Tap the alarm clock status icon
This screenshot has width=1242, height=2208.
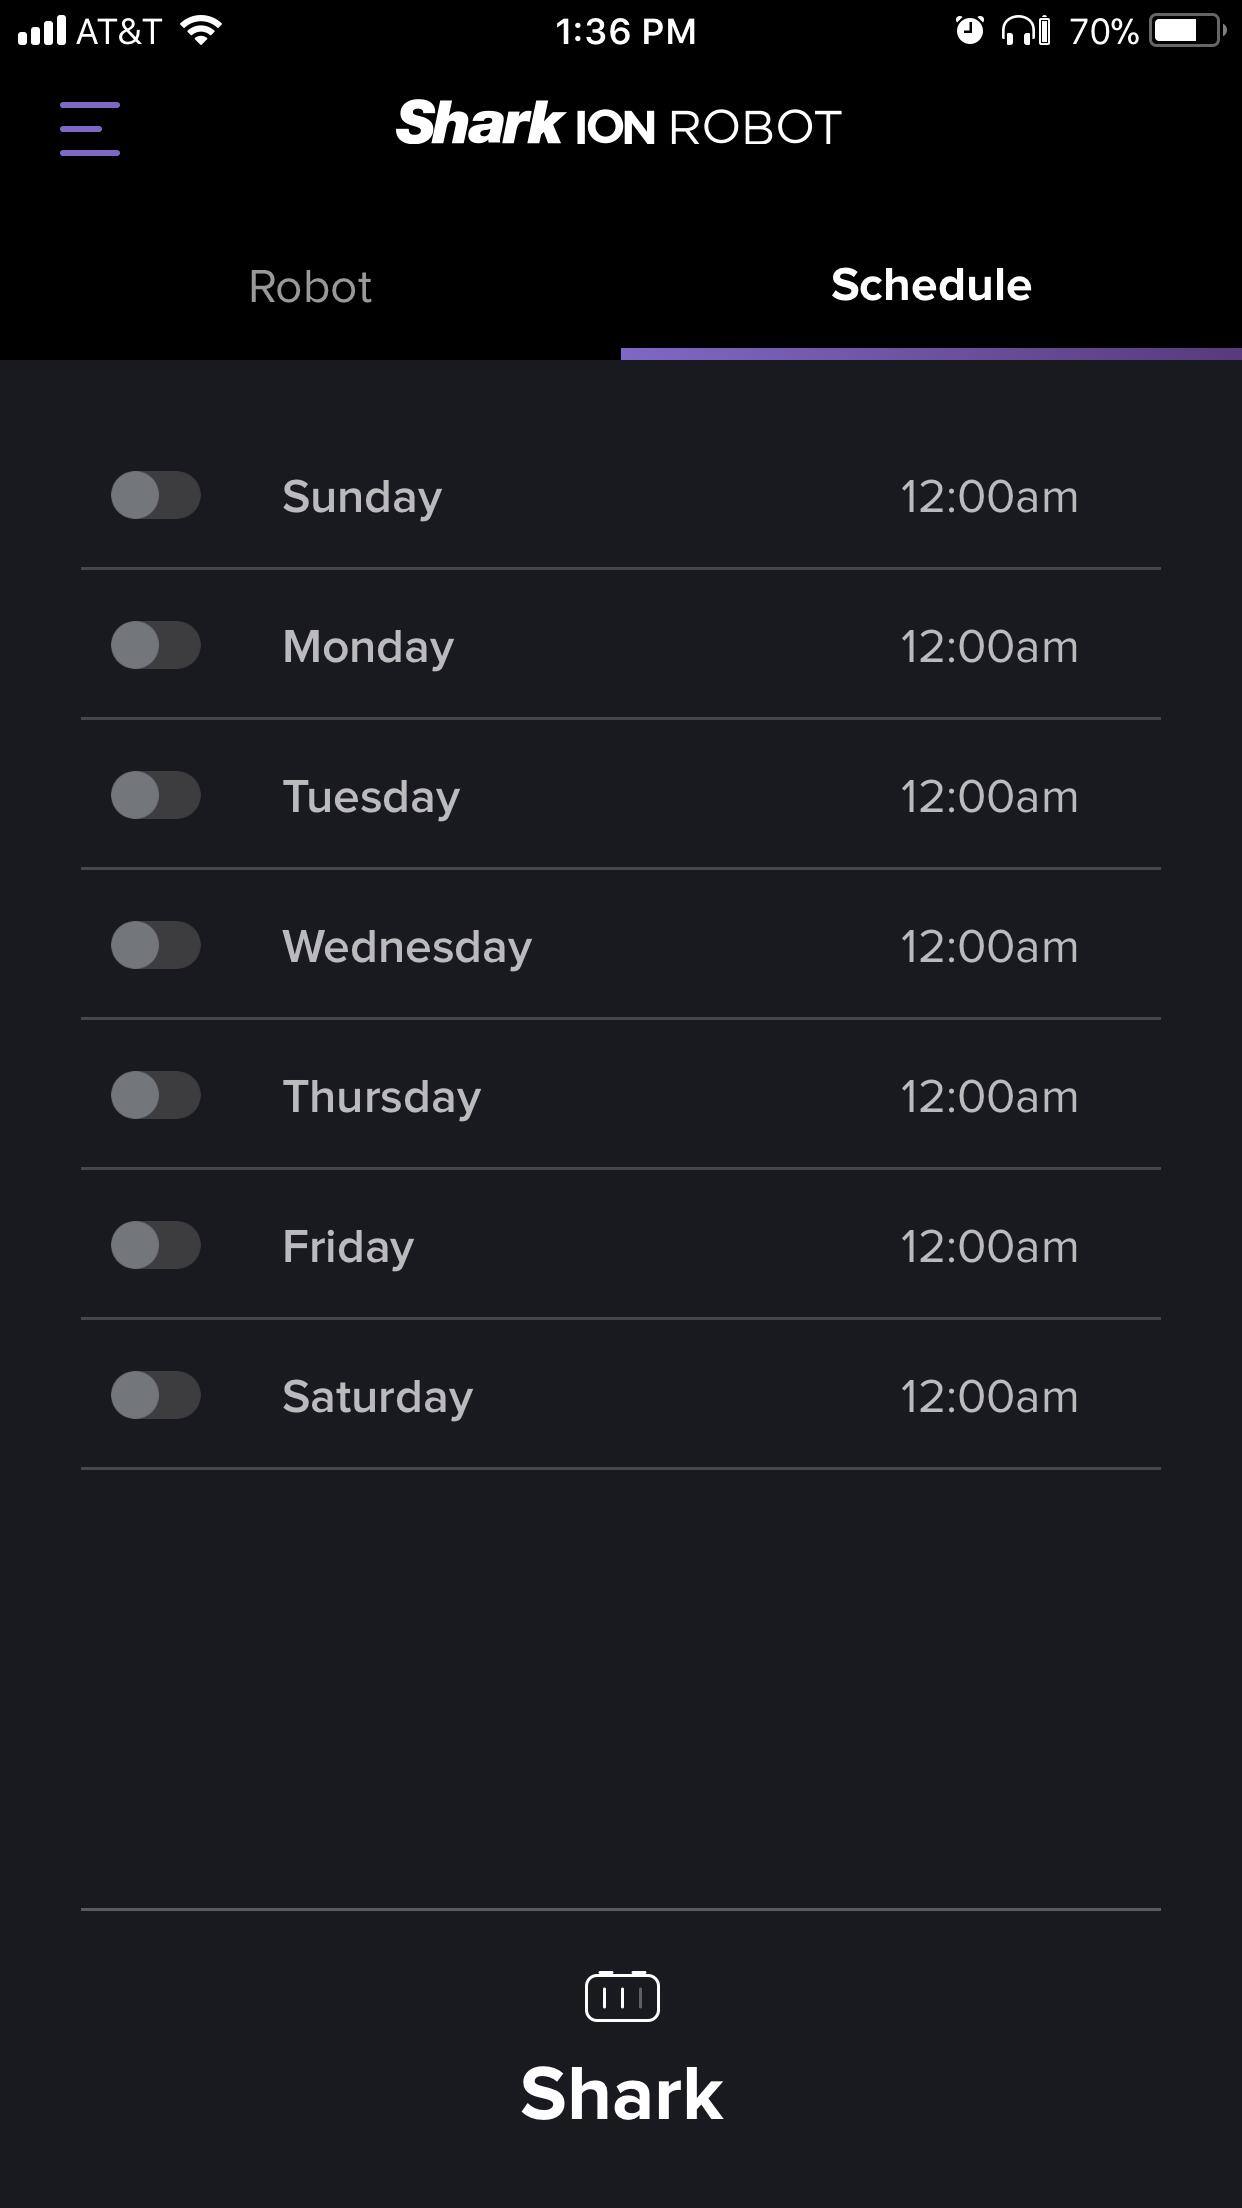coord(969,31)
